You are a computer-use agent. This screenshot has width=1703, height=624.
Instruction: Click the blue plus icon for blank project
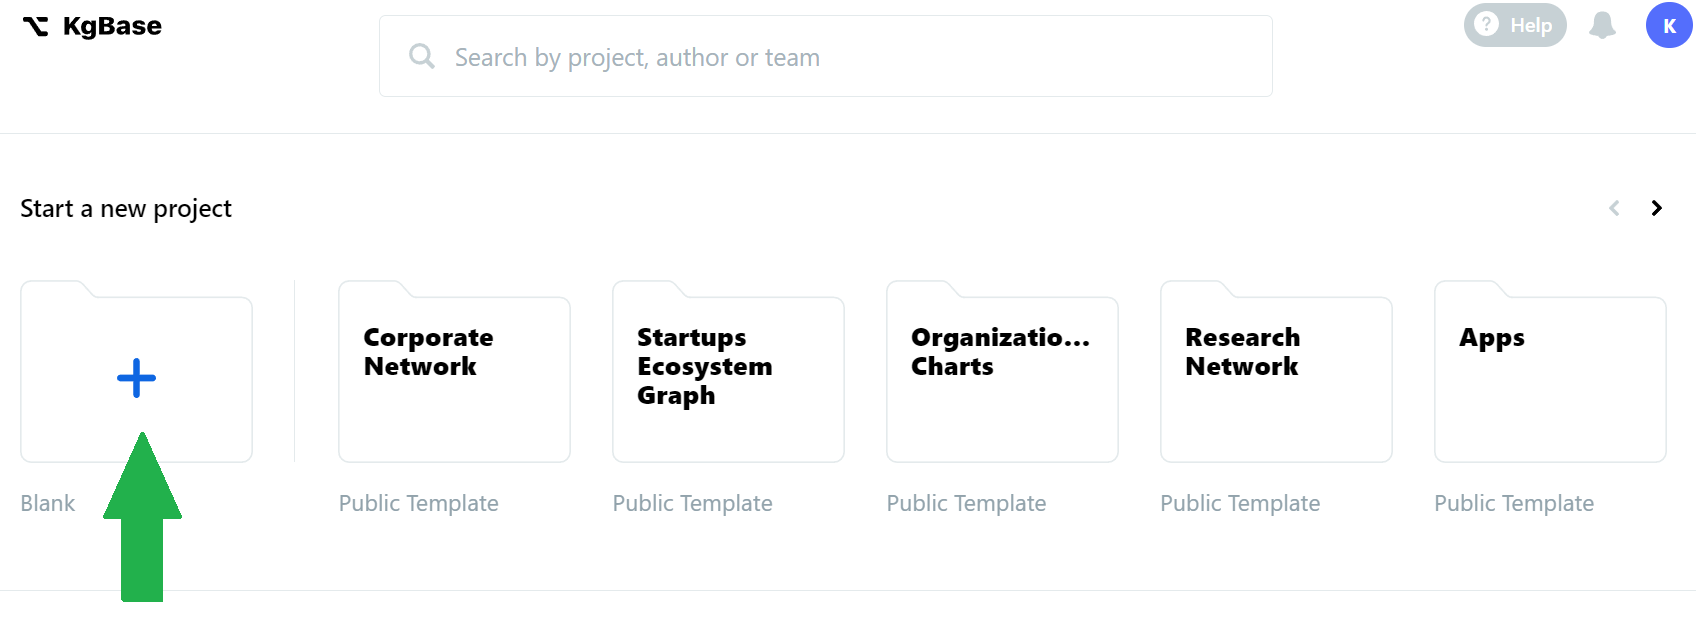pos(136,378)
